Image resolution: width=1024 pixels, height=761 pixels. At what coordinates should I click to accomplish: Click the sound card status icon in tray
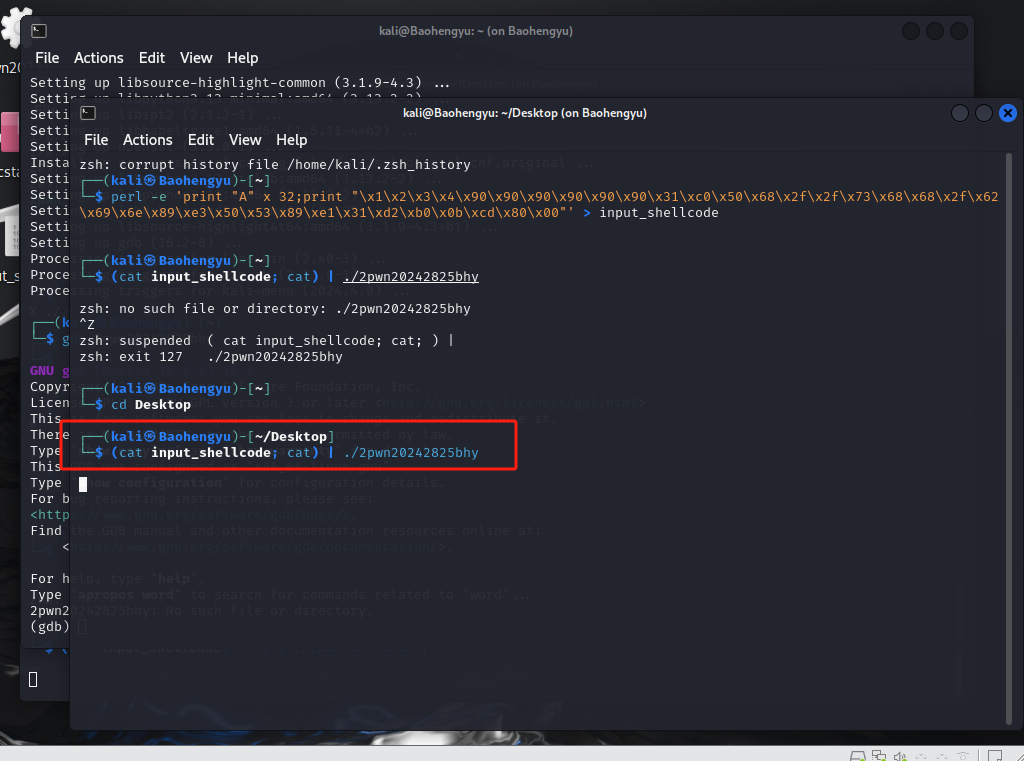pos(900,756)
